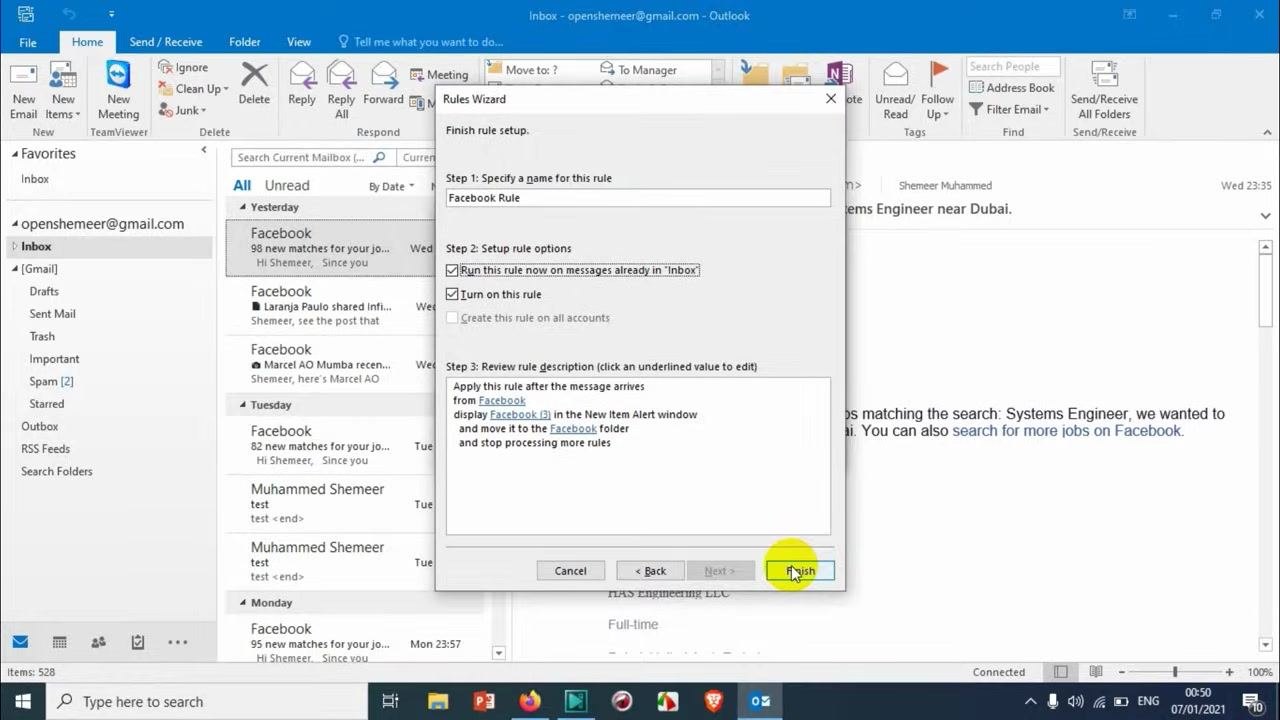Click Facebook (3) alert text link
Image resolution: width=1280 pixels, height=720 pixels.
point(520,414)
